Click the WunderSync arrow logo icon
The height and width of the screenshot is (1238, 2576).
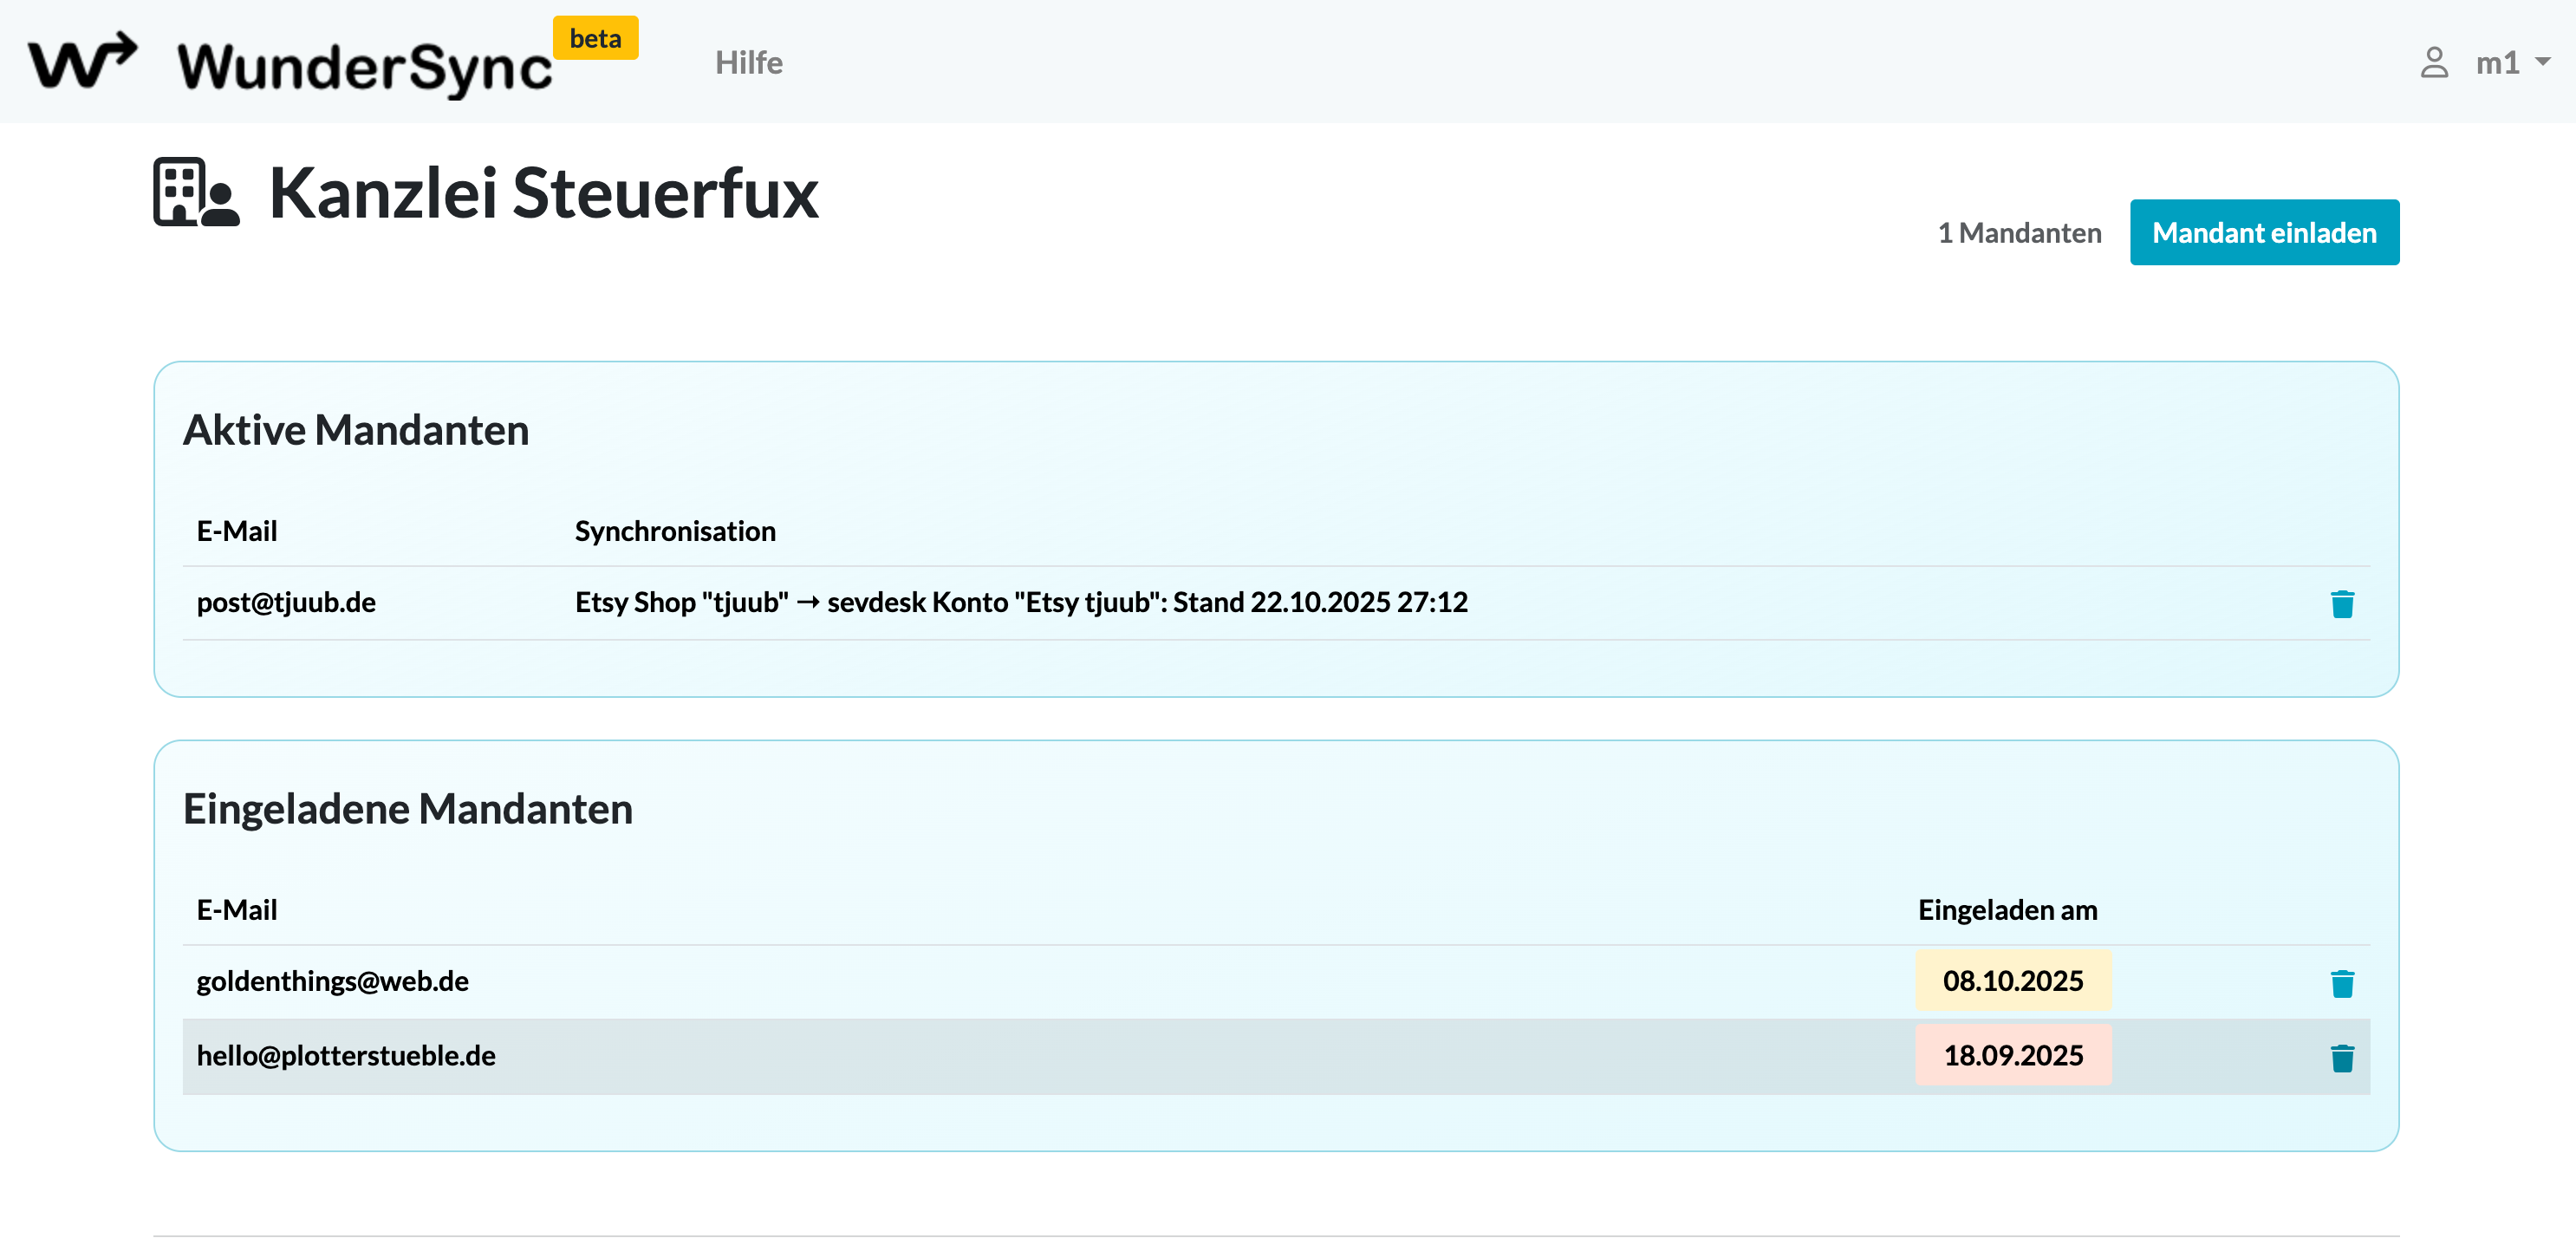(x=82, y=61)
